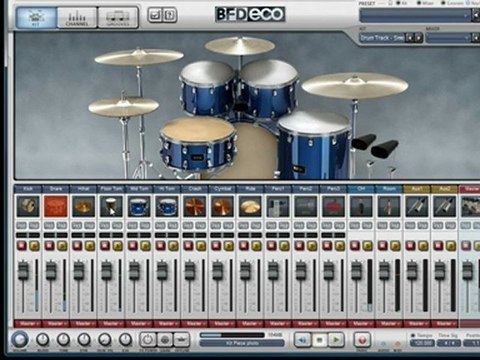Mute the Room channel

point(383,246)
